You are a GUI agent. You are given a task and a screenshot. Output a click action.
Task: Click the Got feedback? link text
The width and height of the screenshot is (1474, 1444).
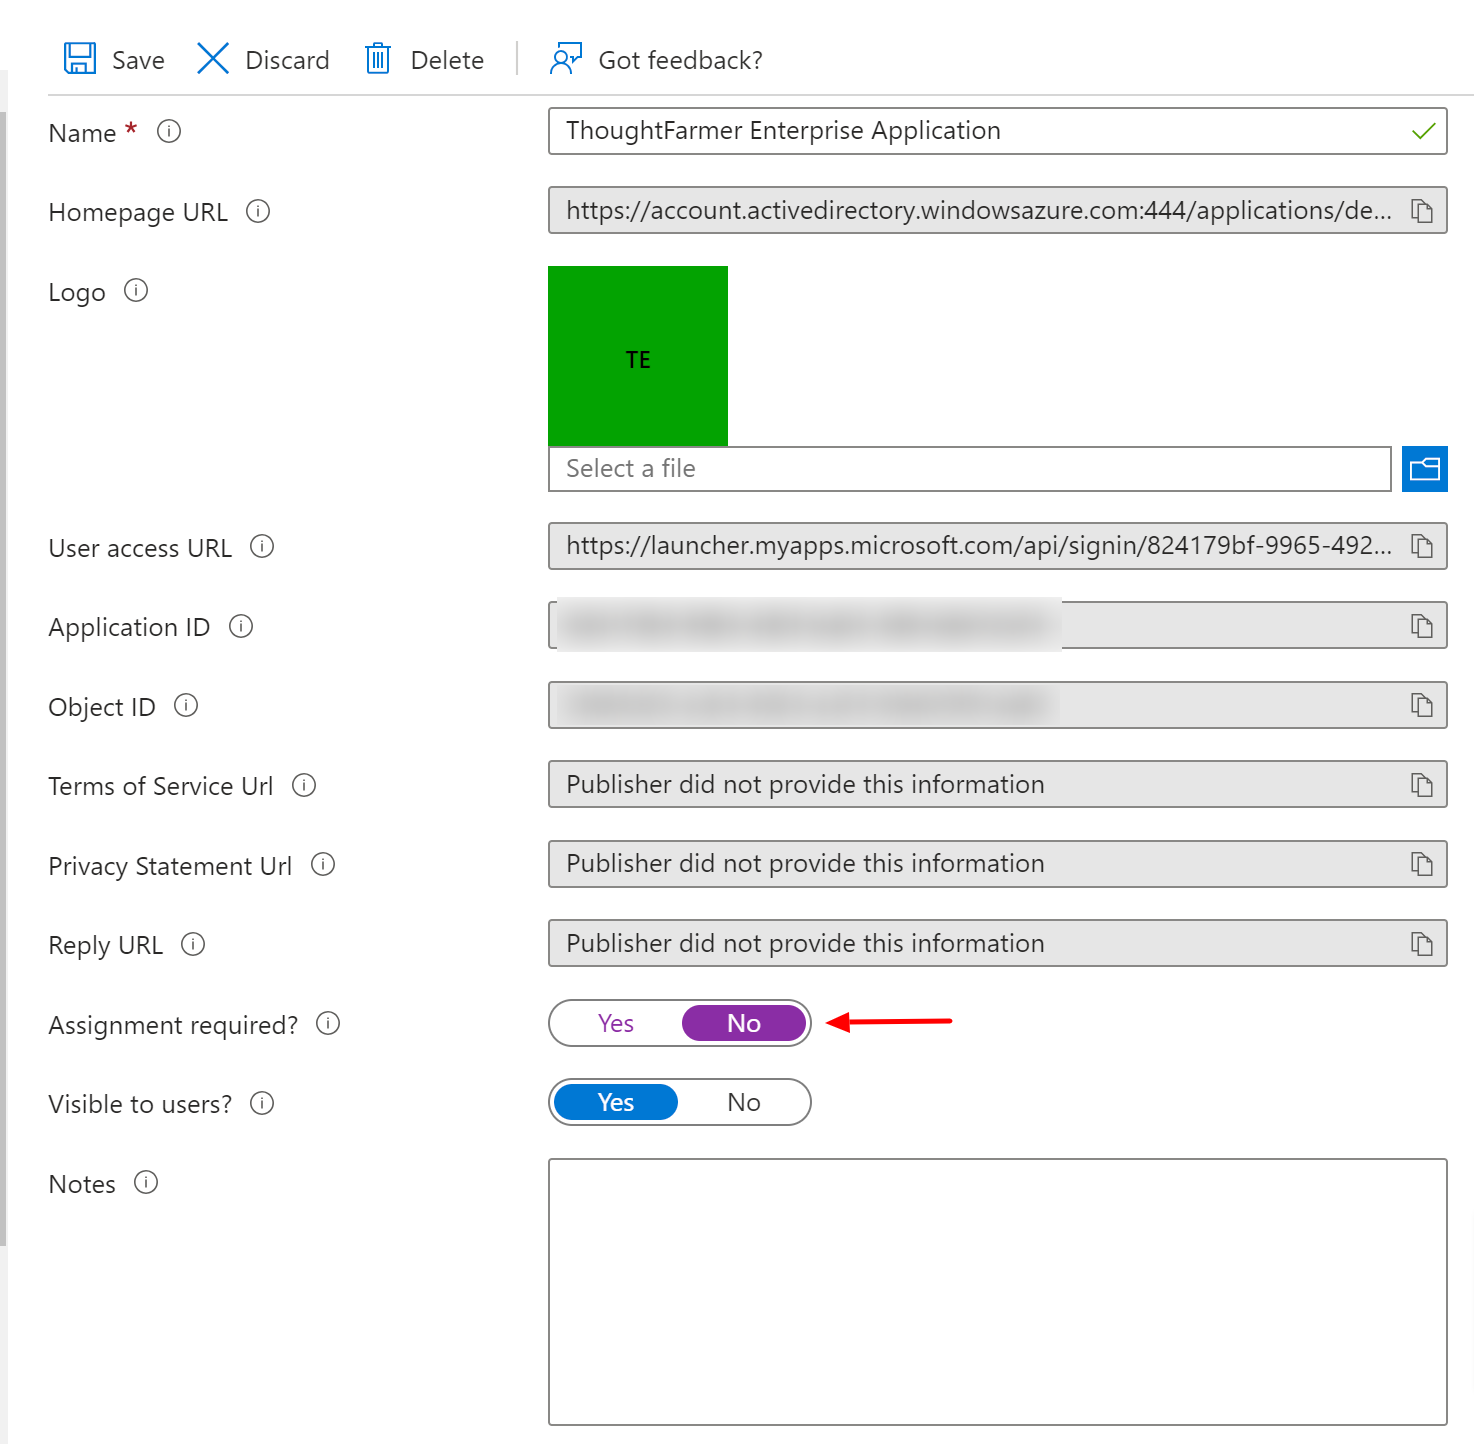(680, 60)
